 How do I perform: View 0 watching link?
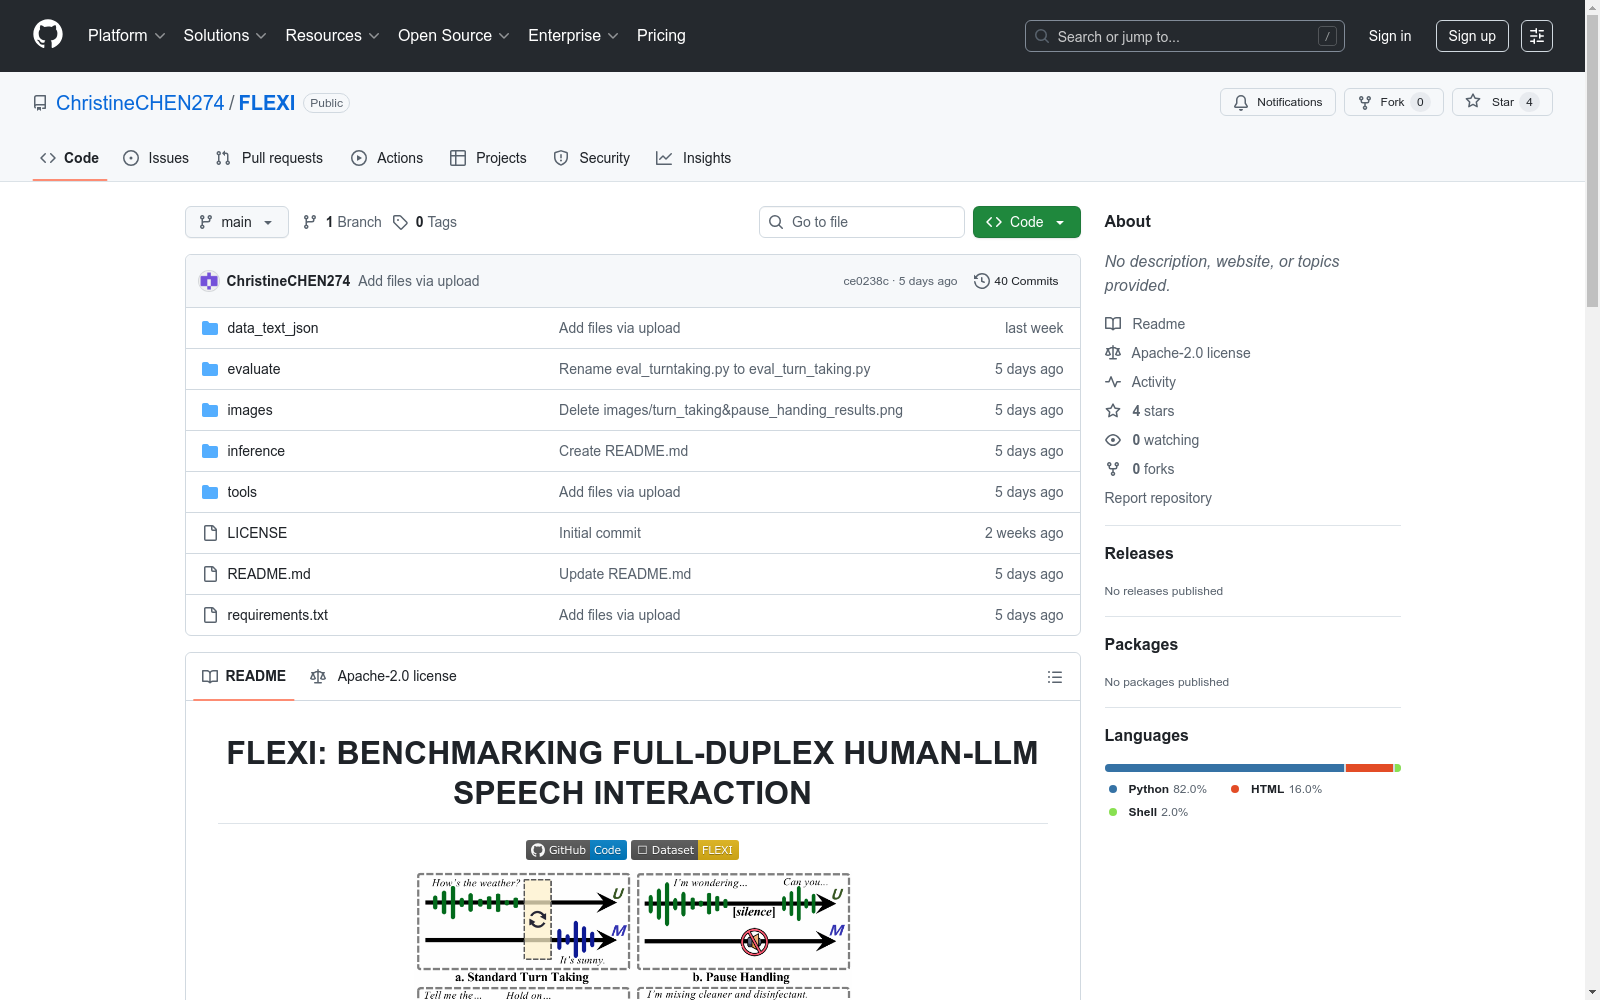1152,440
